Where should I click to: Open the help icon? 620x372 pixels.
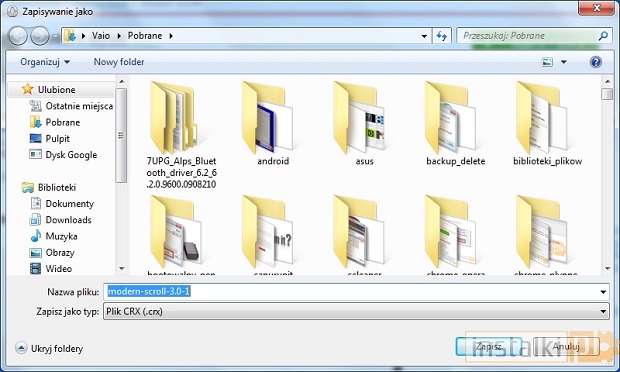click(x=595, y=62)
